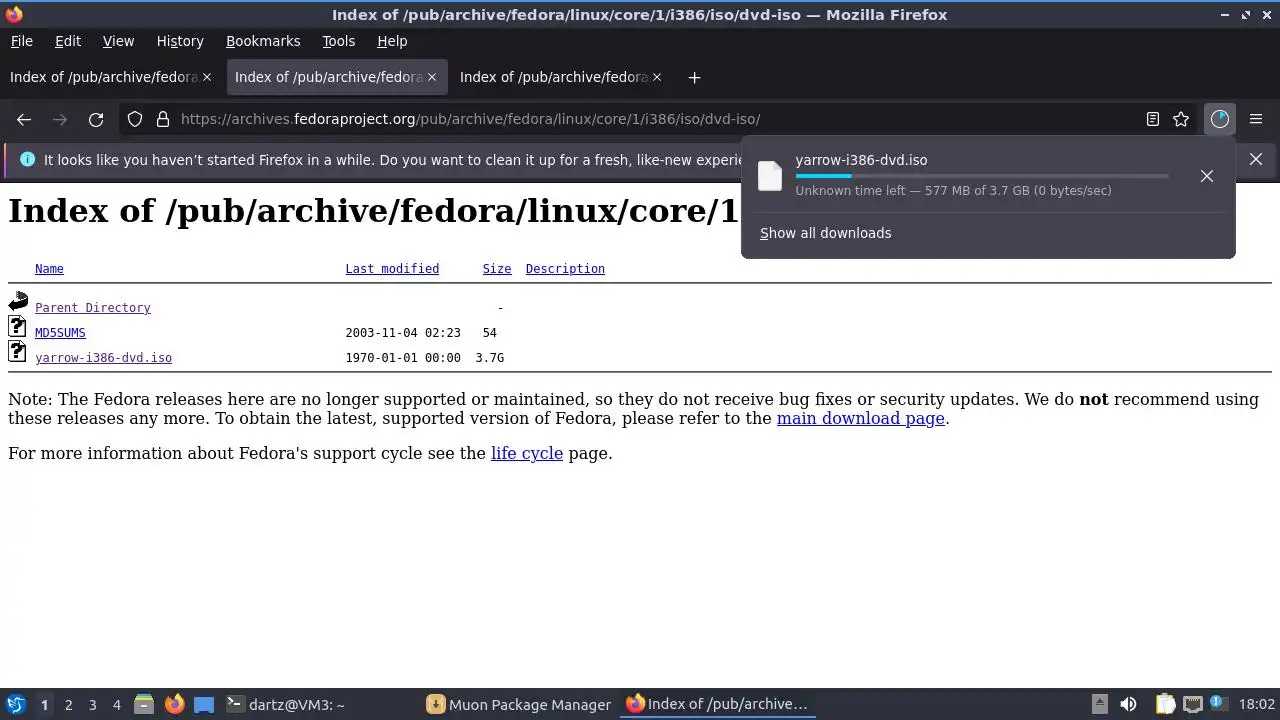
Task: Open the Edit menu
Action: [68, 41]
